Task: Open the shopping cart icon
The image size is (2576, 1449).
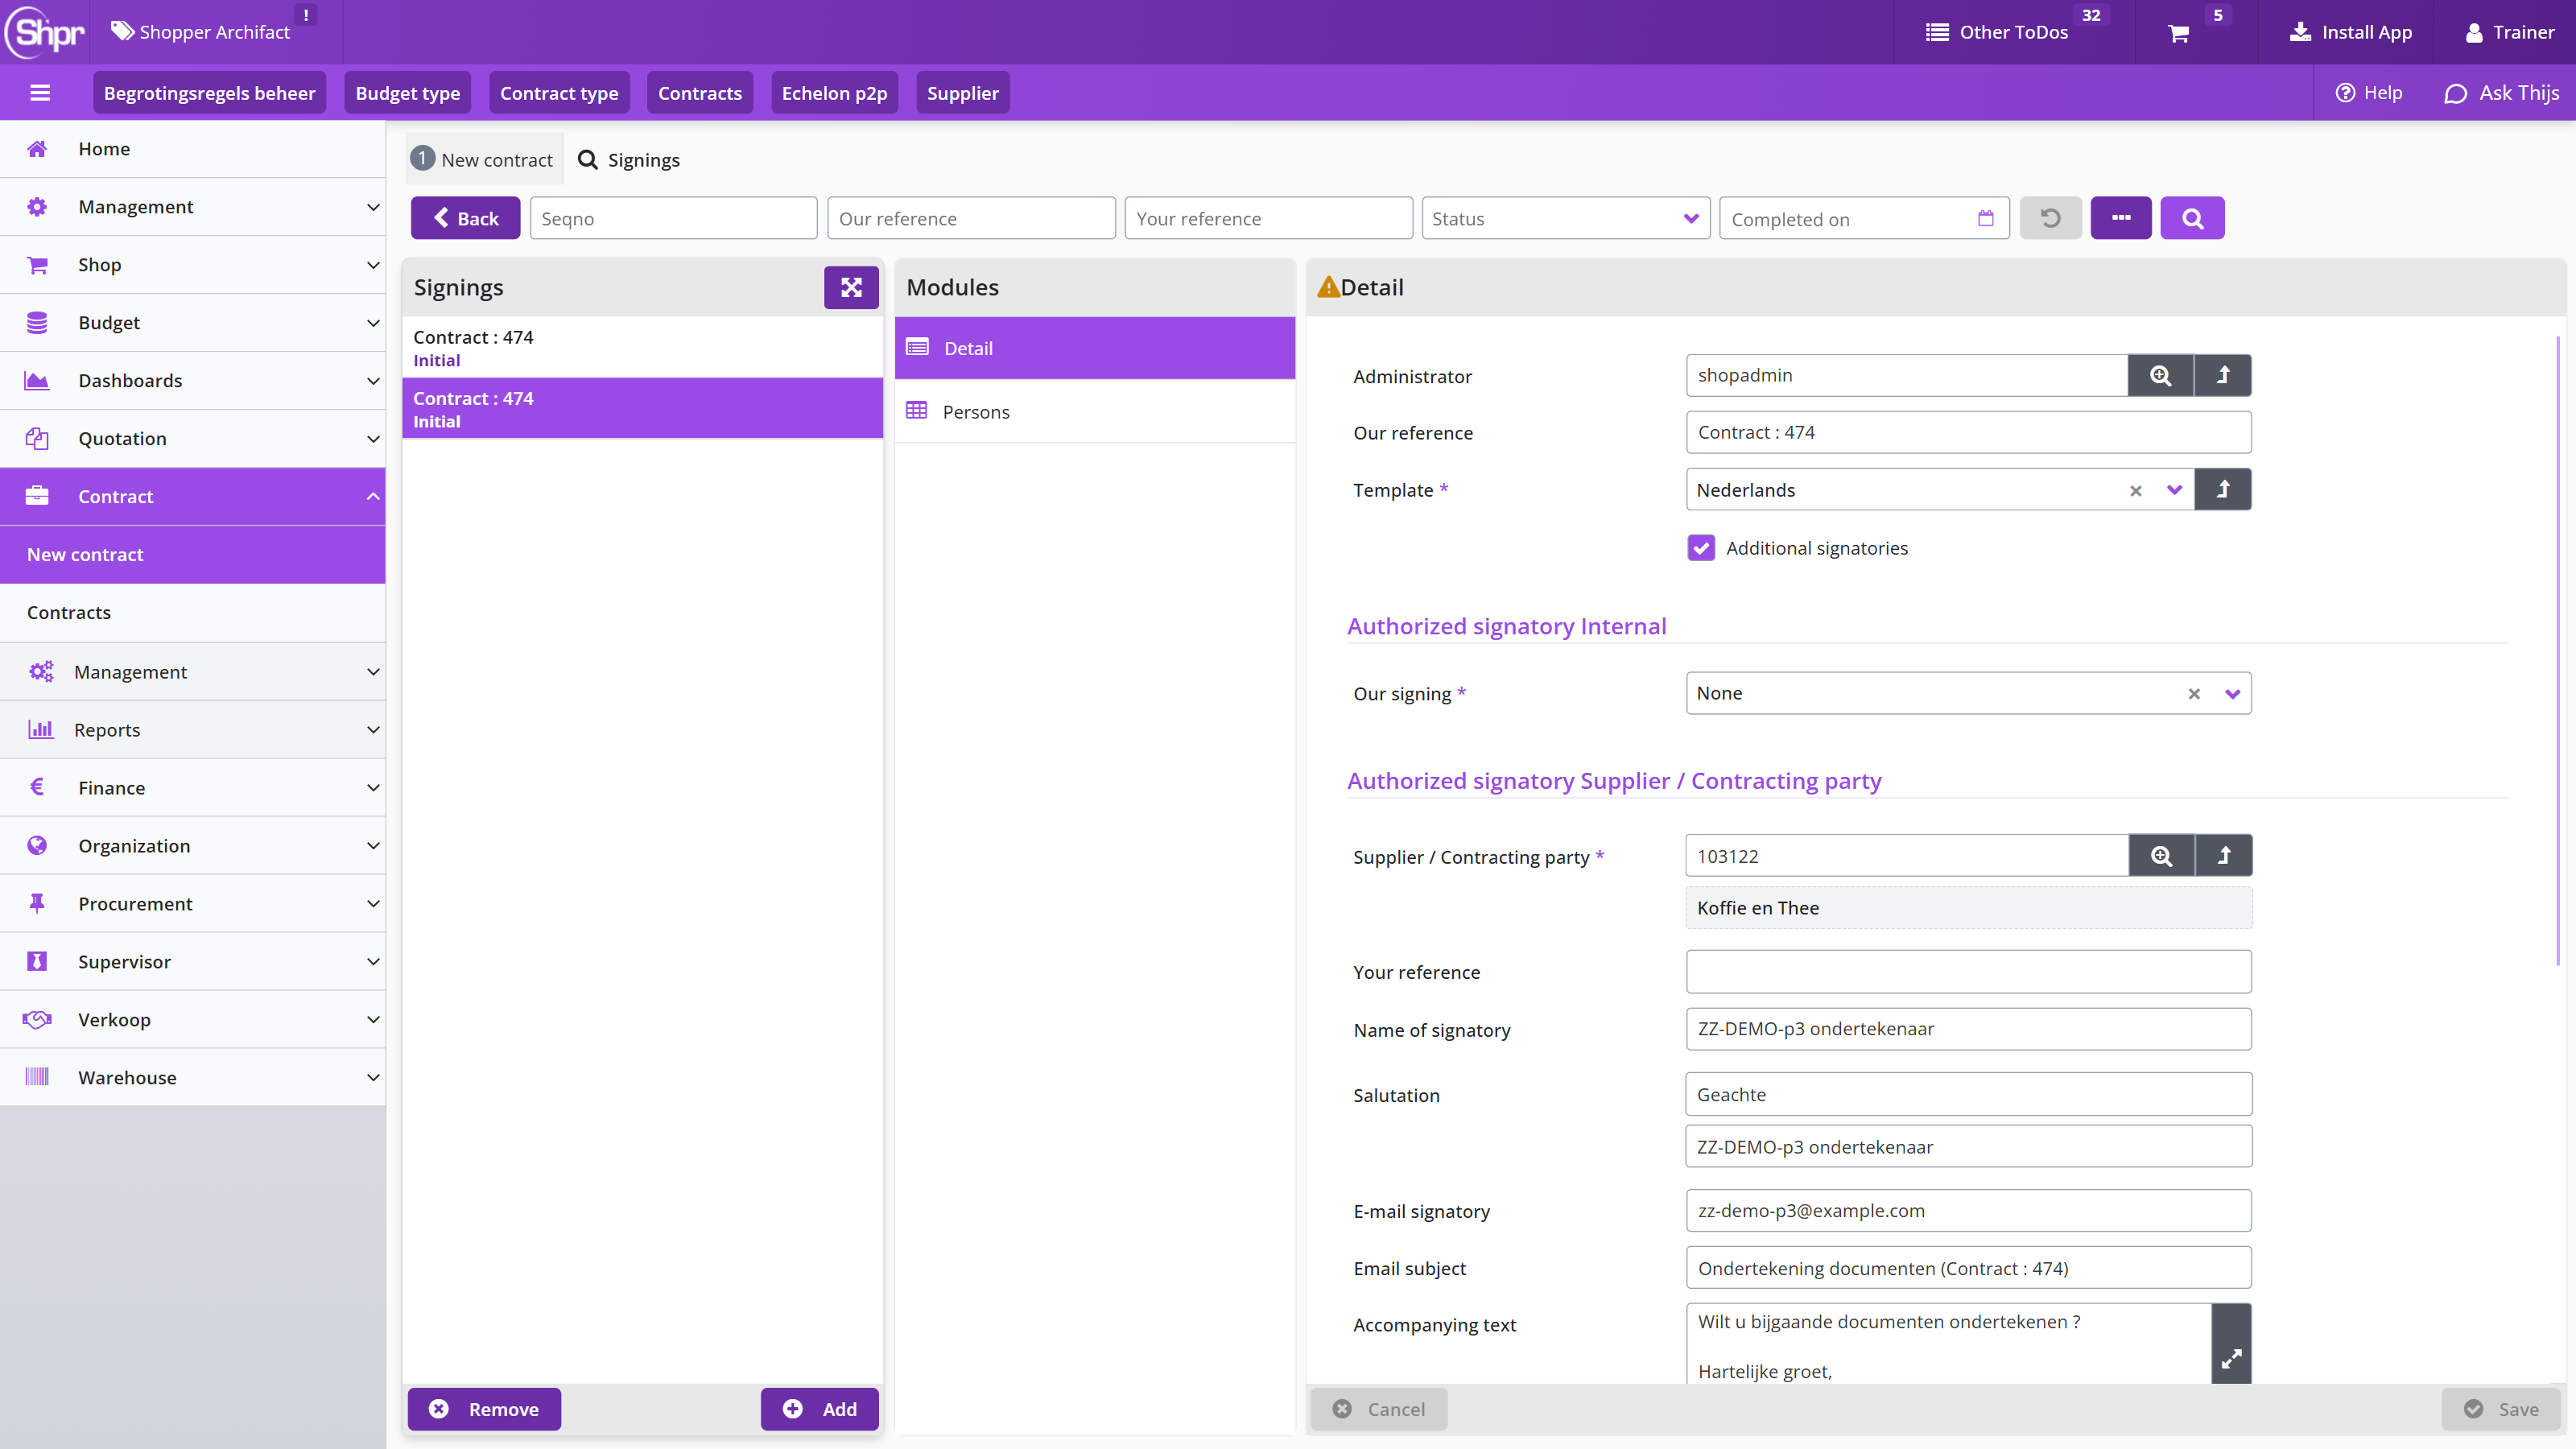Action: 2178,34
